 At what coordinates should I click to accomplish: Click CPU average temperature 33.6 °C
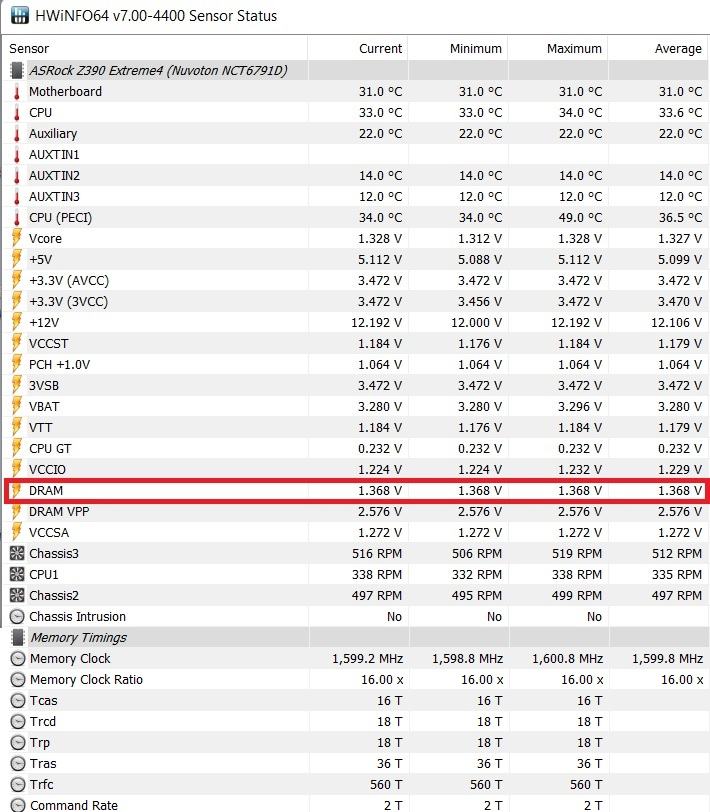(680, 112)
